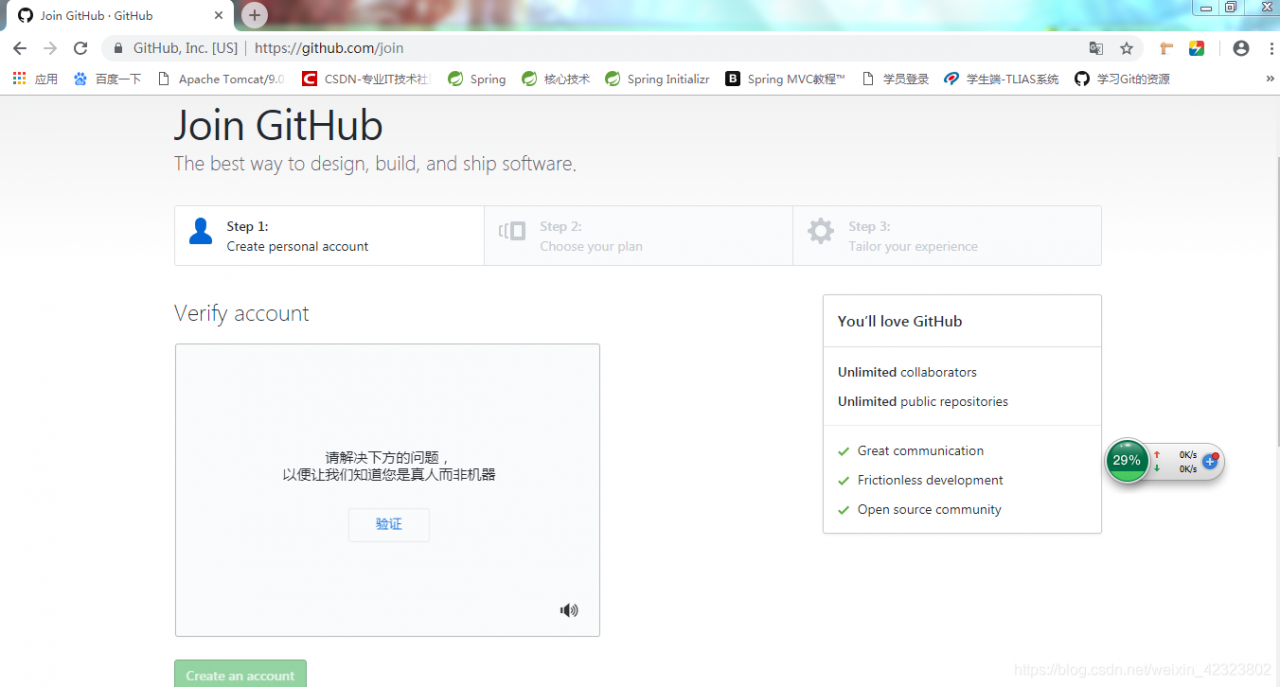Open Chrome's three-dot menu
The image size is (1280, 687).
coord(1272,47)
